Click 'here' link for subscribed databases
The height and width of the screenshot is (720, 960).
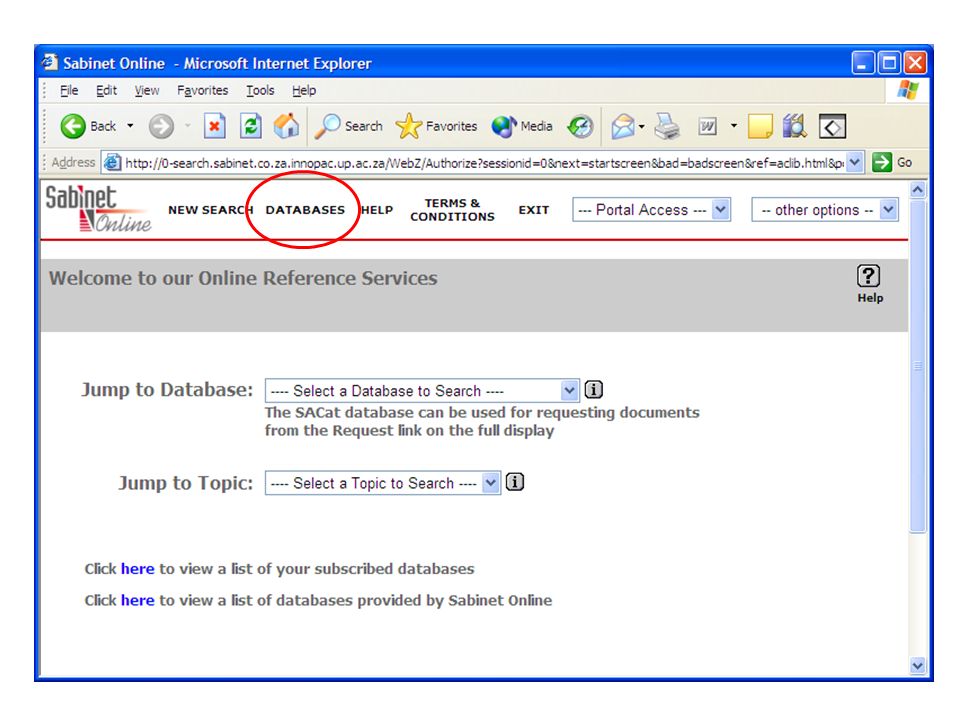coord(137,569)
